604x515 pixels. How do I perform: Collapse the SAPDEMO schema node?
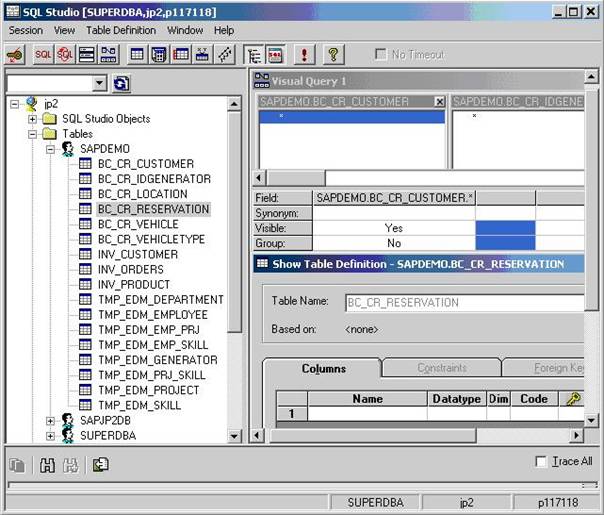(x=50, y=149)
